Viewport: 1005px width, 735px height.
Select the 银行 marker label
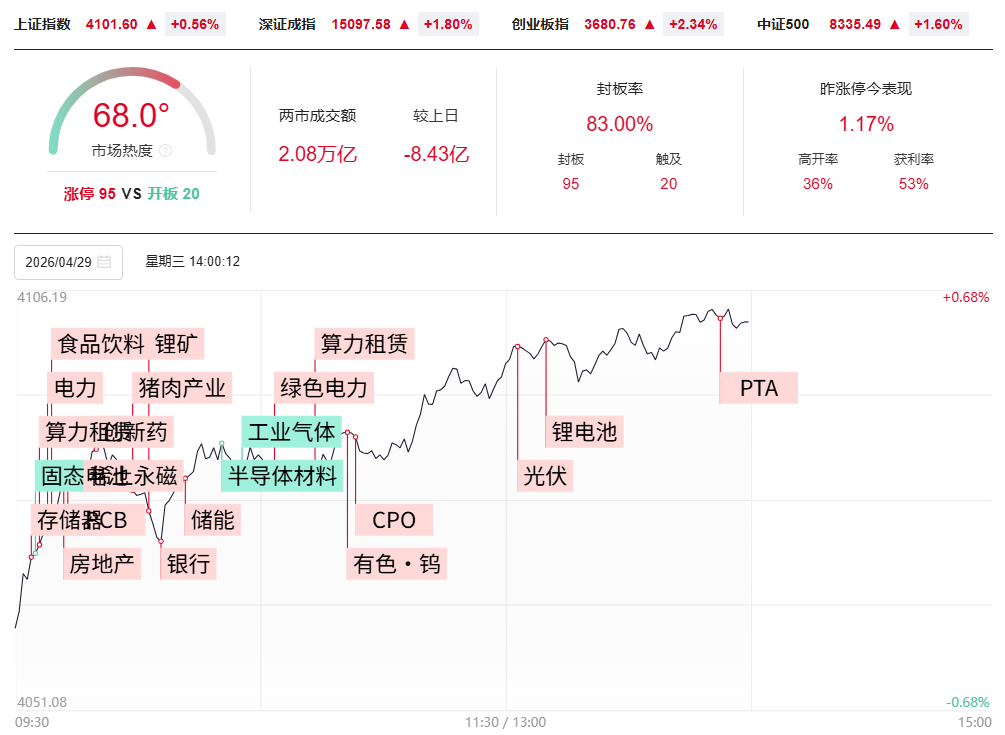click(188, 563)
